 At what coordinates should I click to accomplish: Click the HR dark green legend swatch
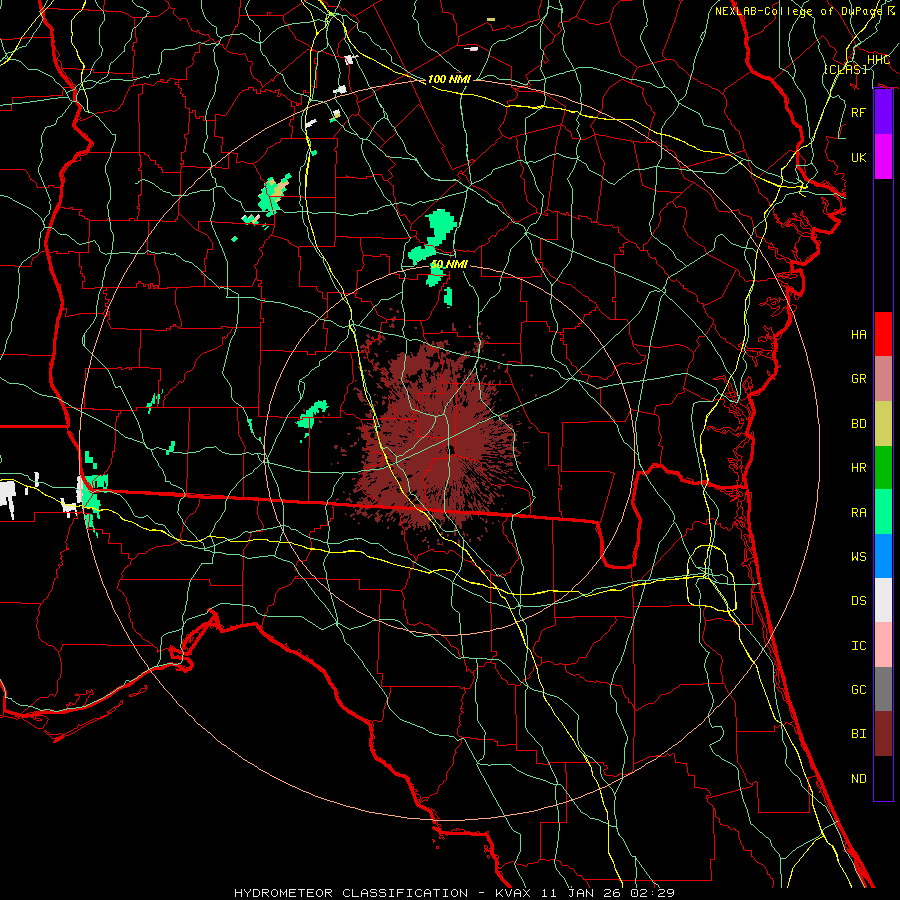coord(883,468)
